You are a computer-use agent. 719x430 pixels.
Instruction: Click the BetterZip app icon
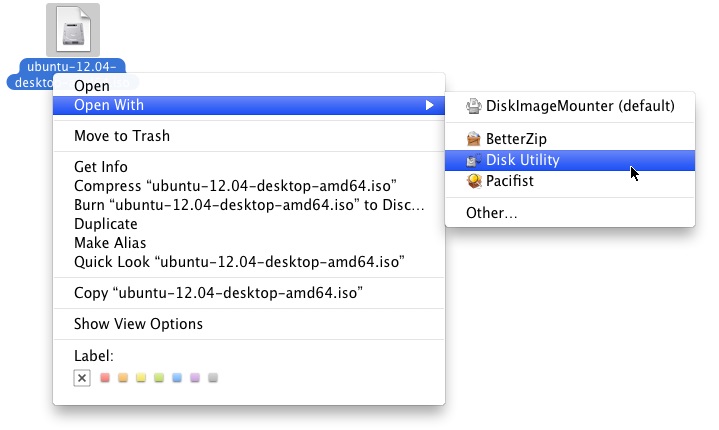pos(474,138)
